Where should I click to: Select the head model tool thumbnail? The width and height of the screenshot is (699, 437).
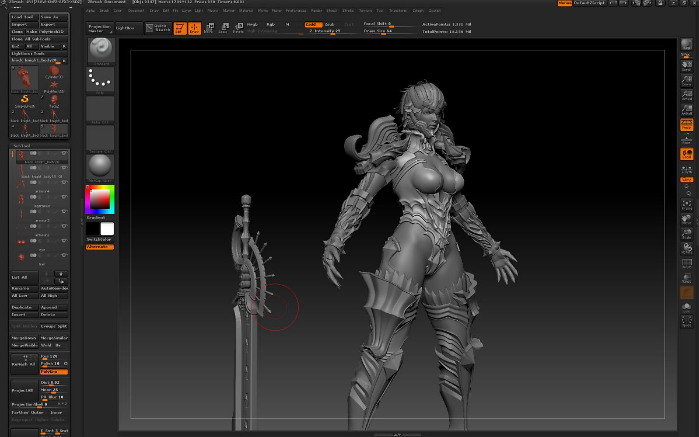54,101
